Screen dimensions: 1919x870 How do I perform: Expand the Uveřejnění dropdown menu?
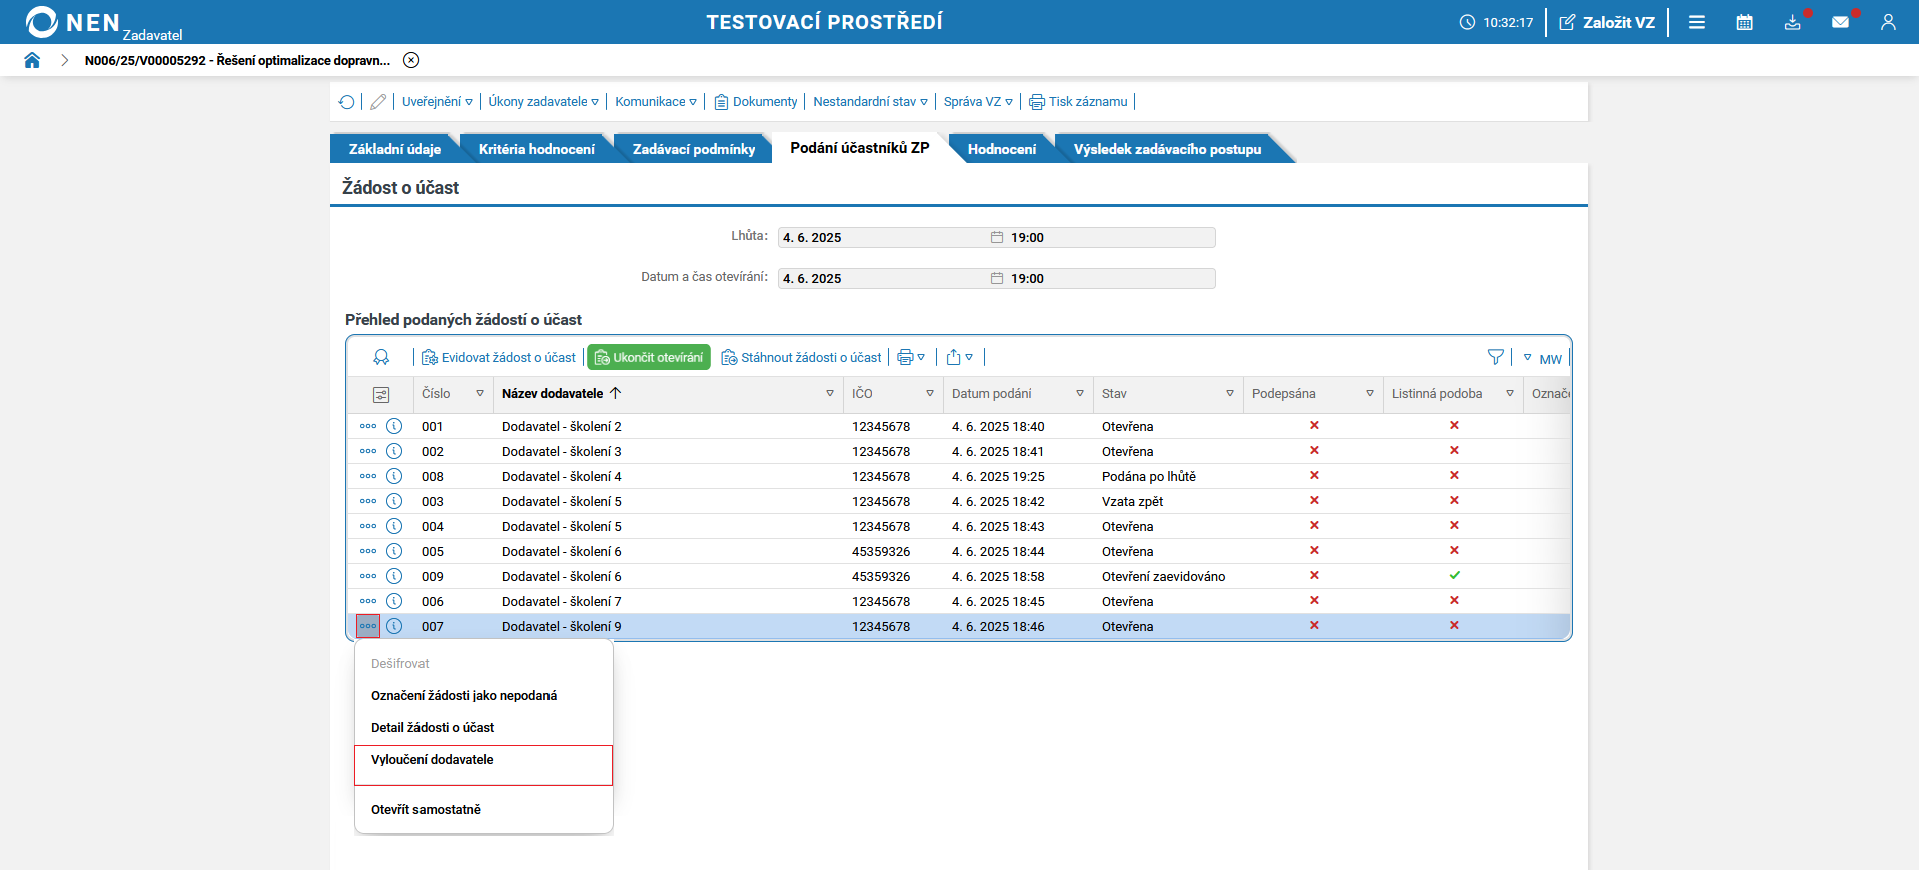click(x=437, y=102)
